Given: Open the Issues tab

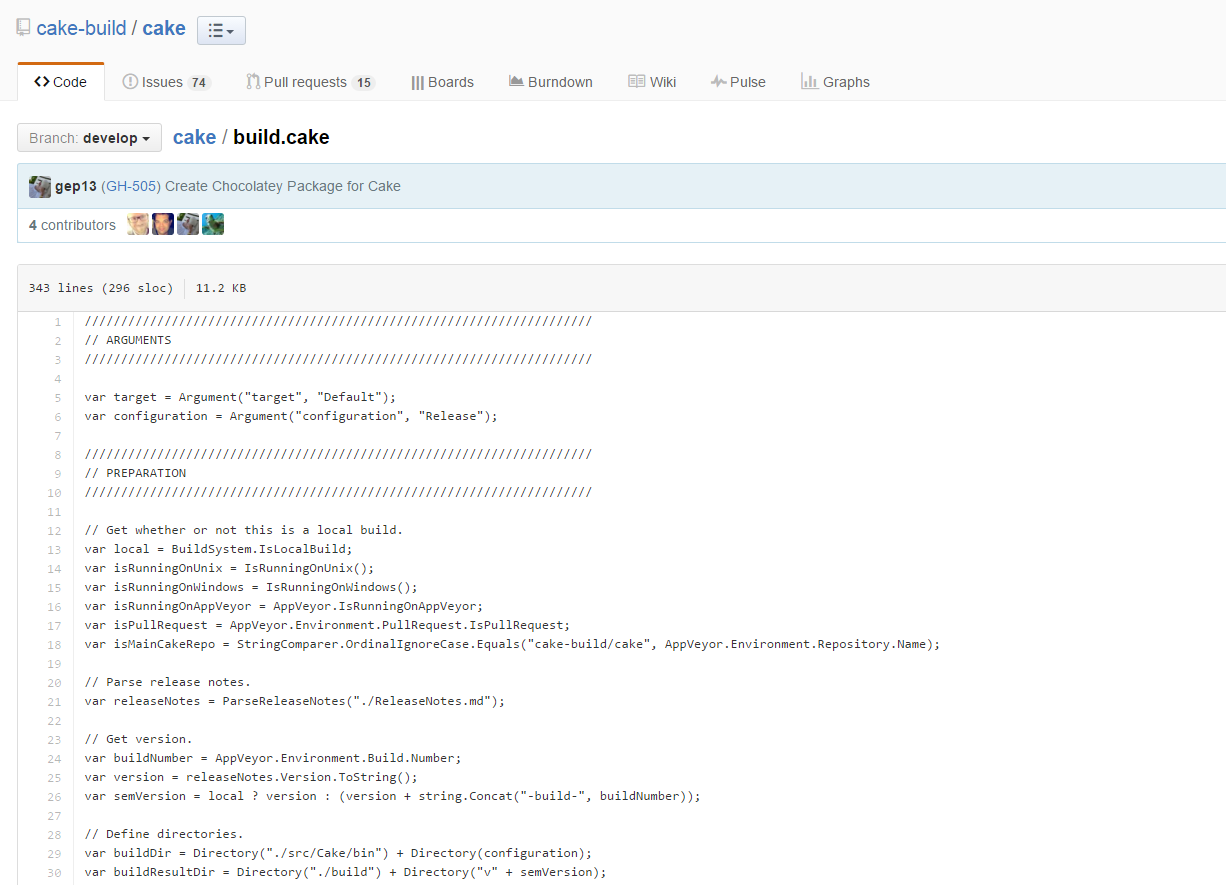Looking at the screenshot, I should click(167, 82).
